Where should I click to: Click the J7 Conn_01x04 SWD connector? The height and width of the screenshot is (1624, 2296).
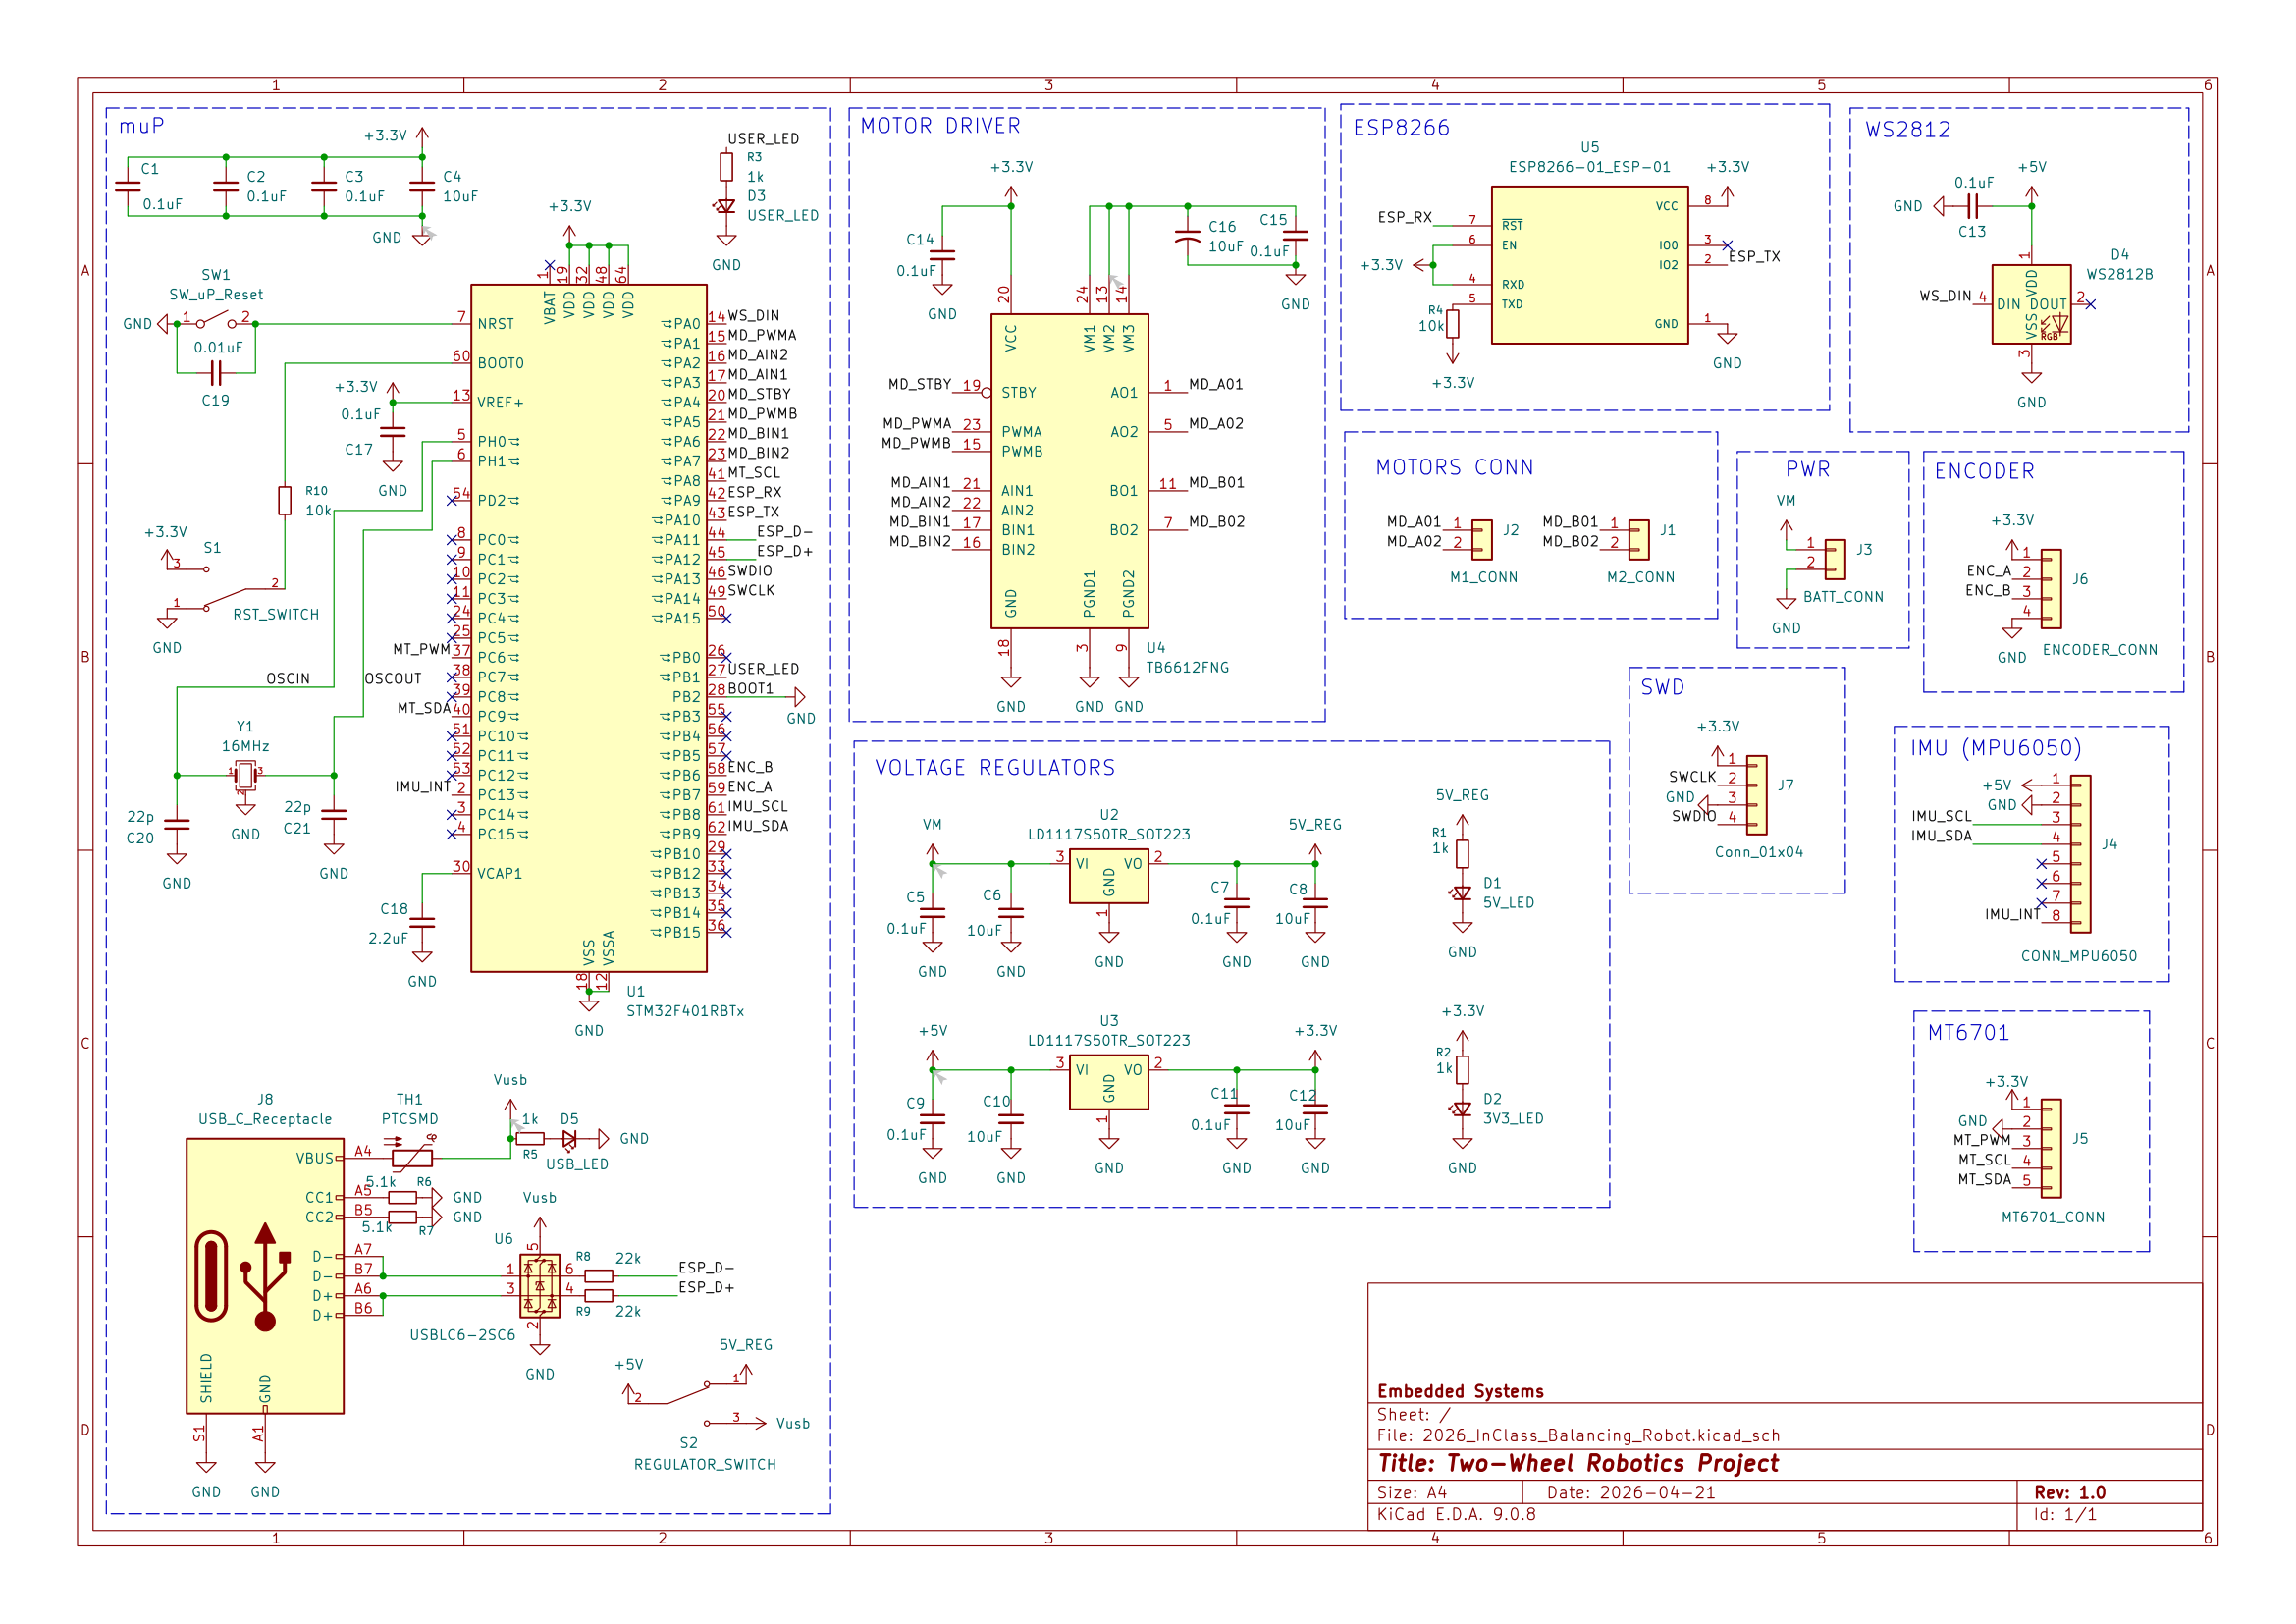pyautogui.click(x=1757, y=795)
